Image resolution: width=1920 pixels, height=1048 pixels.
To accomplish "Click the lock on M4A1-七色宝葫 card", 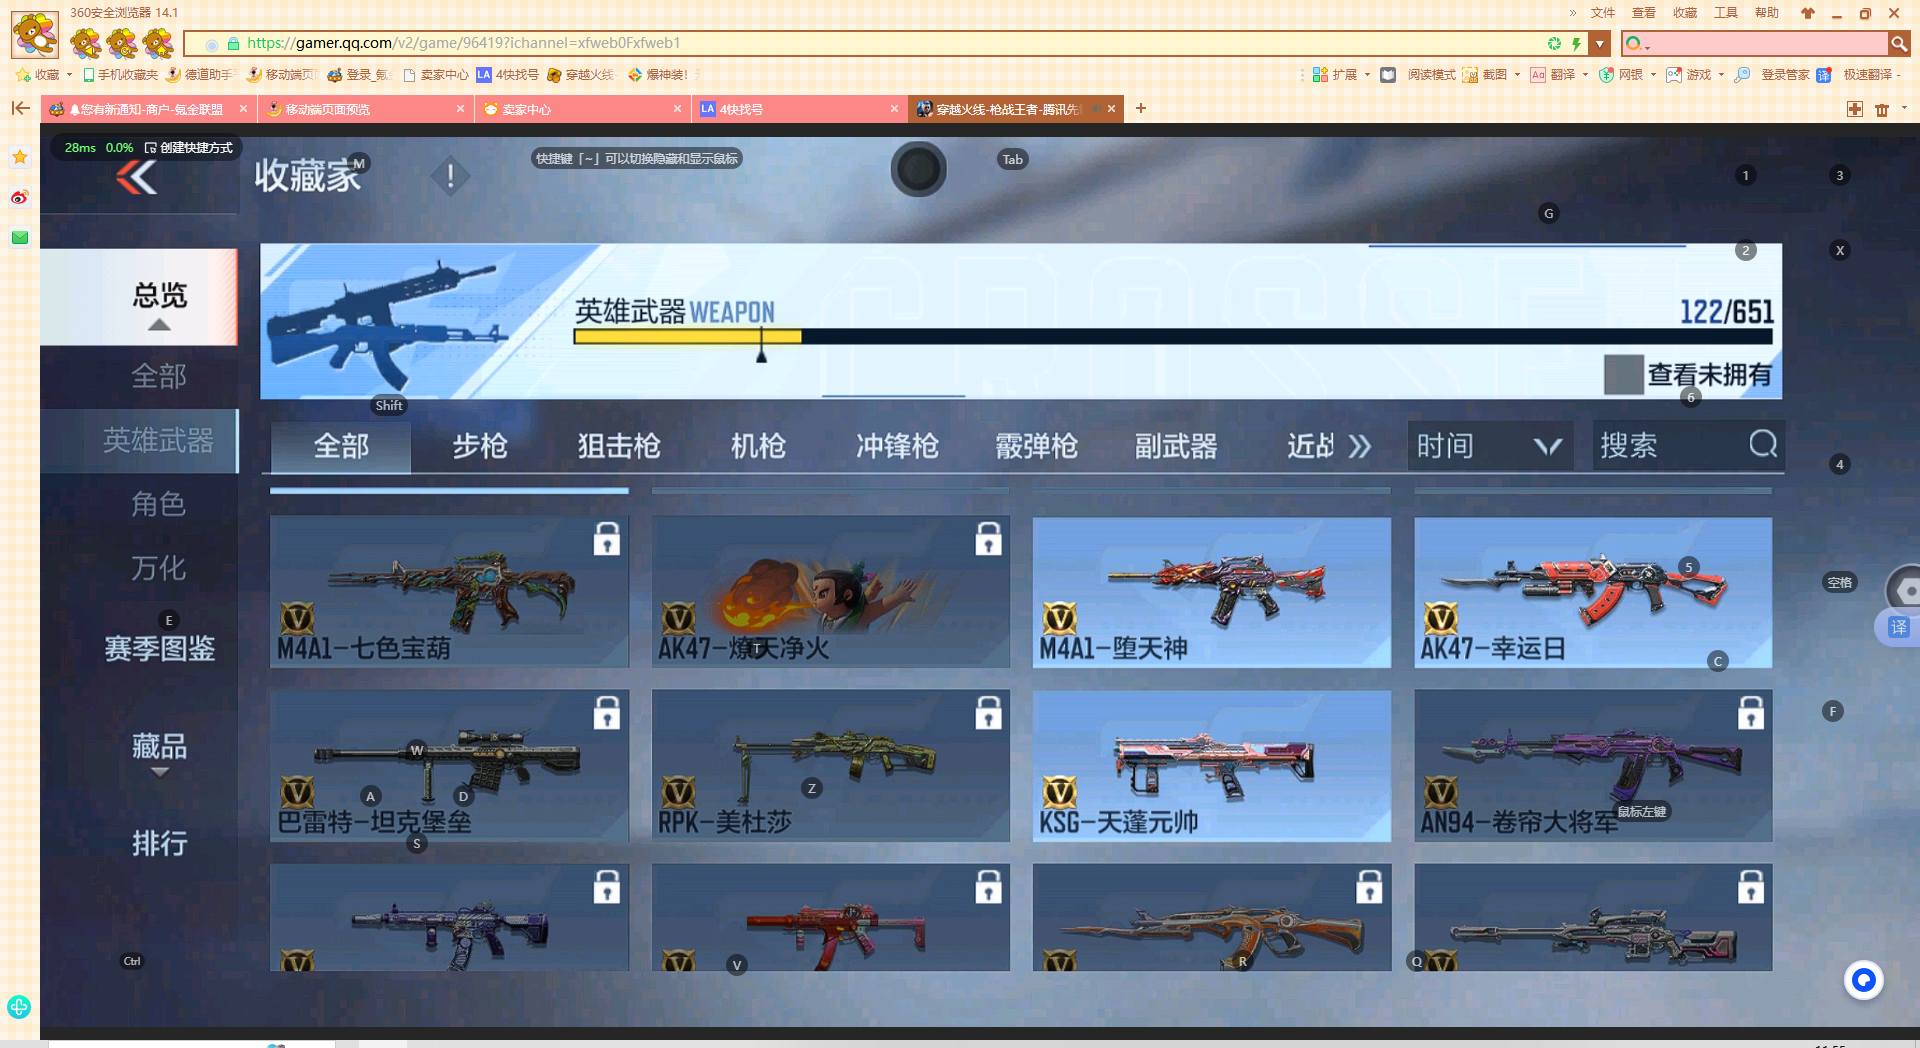I will coord(607,539).
